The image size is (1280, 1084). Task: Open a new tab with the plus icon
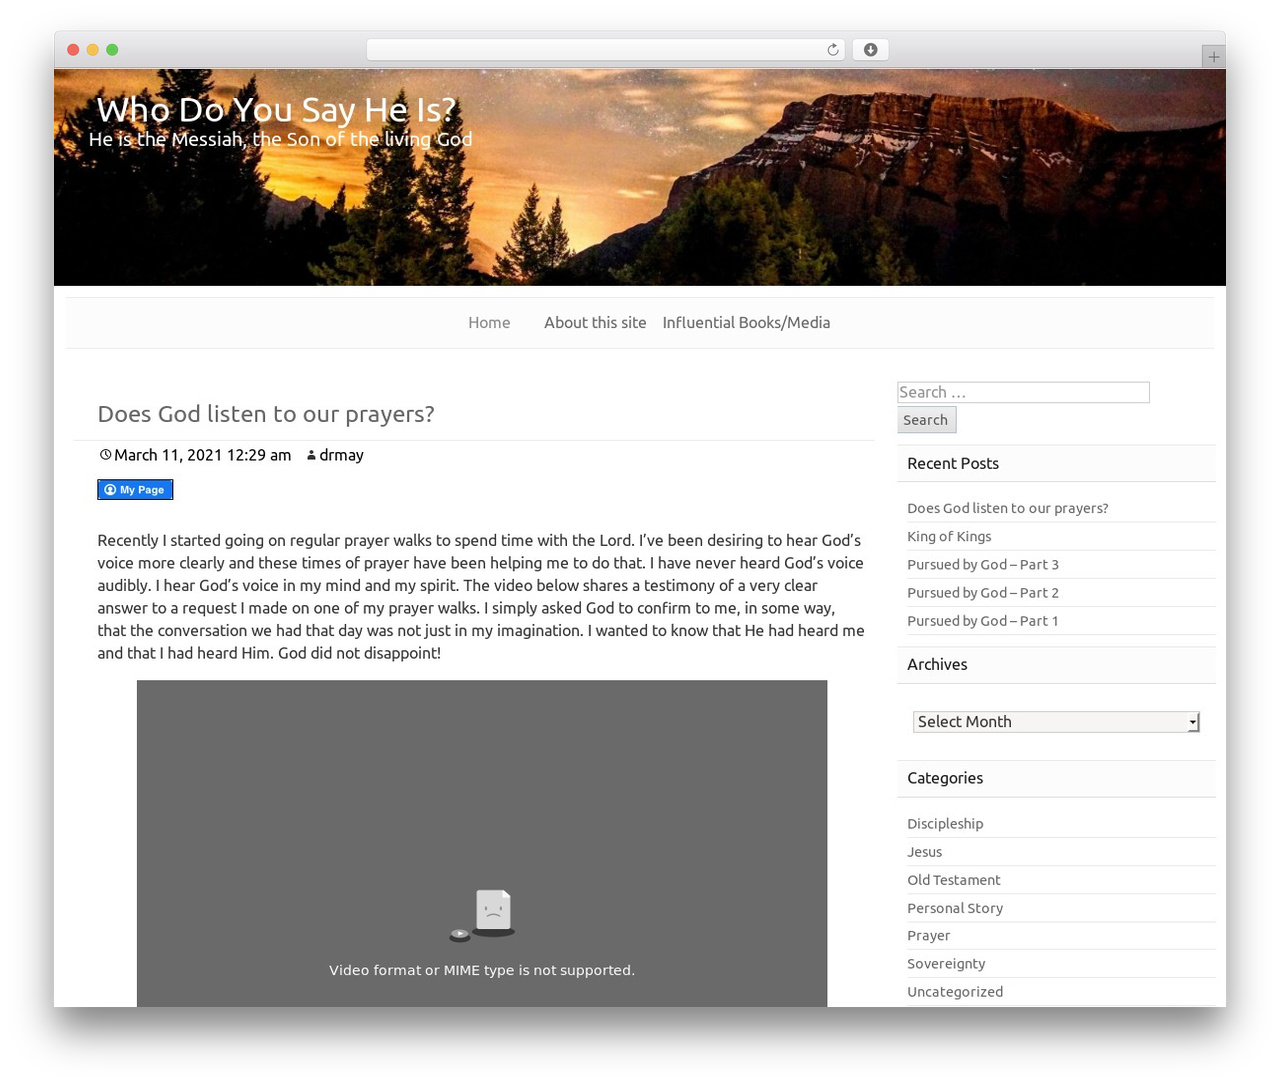(1213, 57)
